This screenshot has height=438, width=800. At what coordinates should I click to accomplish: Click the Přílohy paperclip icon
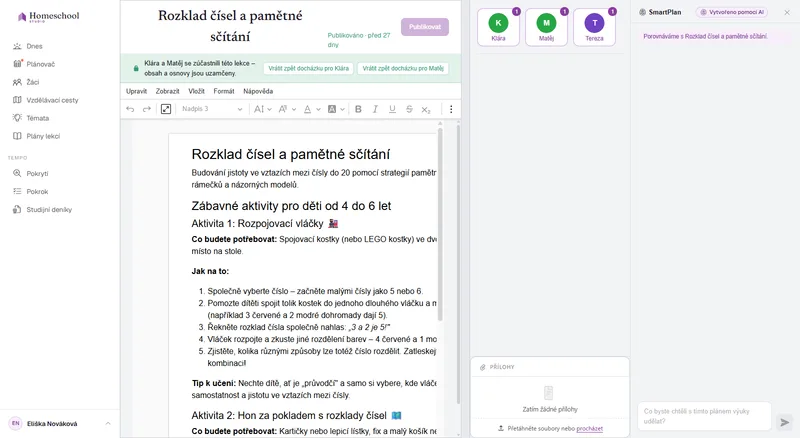(x=483, y=367)
